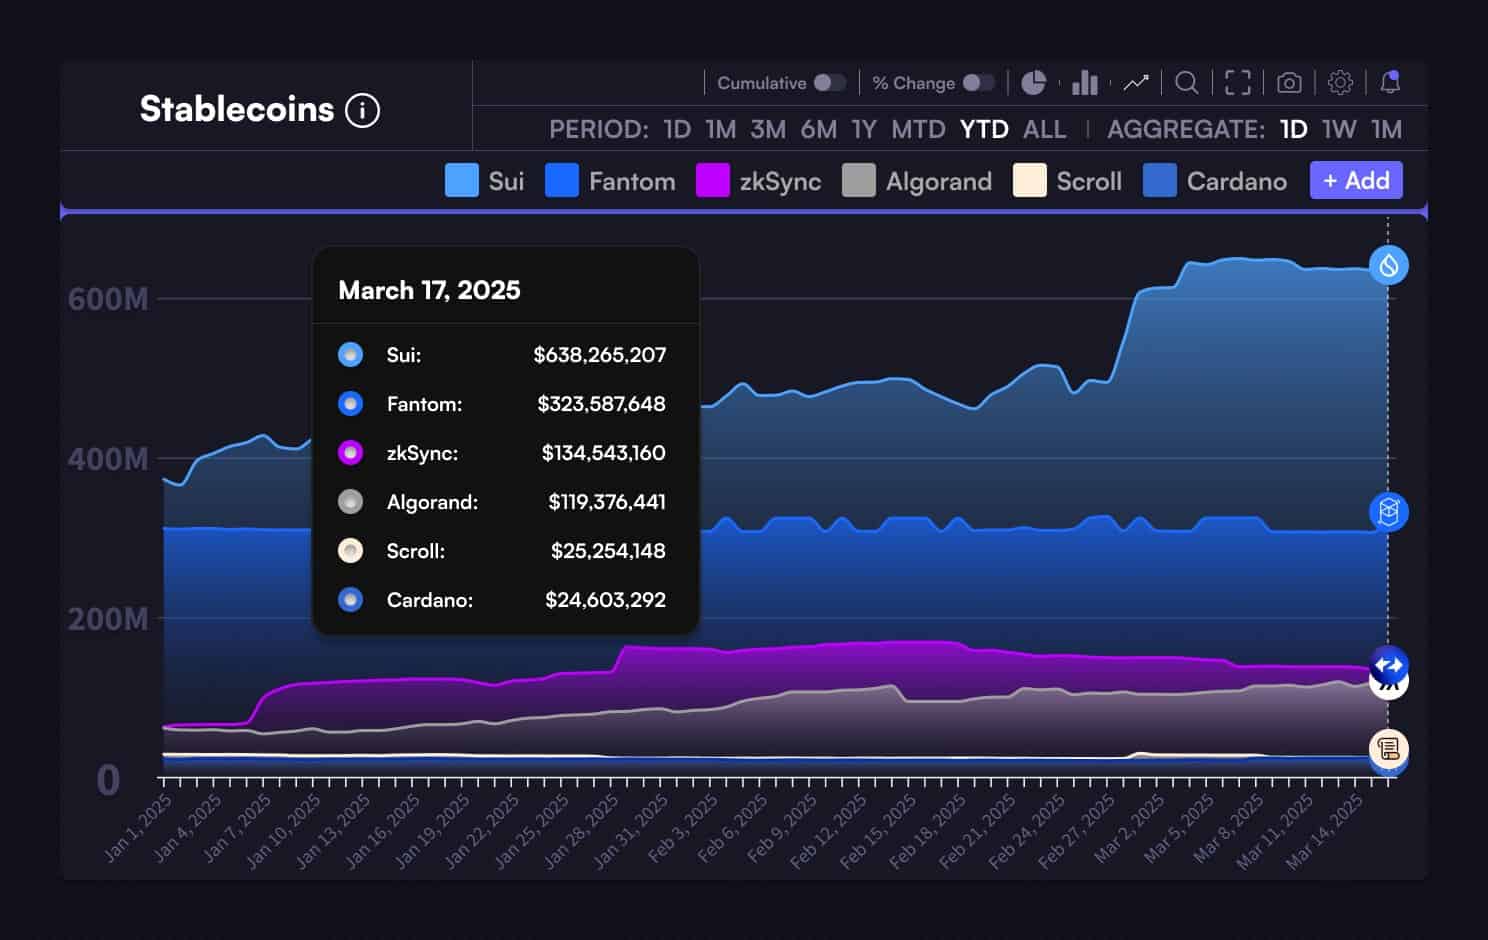Switch the period to ALL

(x=1044, y=129)
